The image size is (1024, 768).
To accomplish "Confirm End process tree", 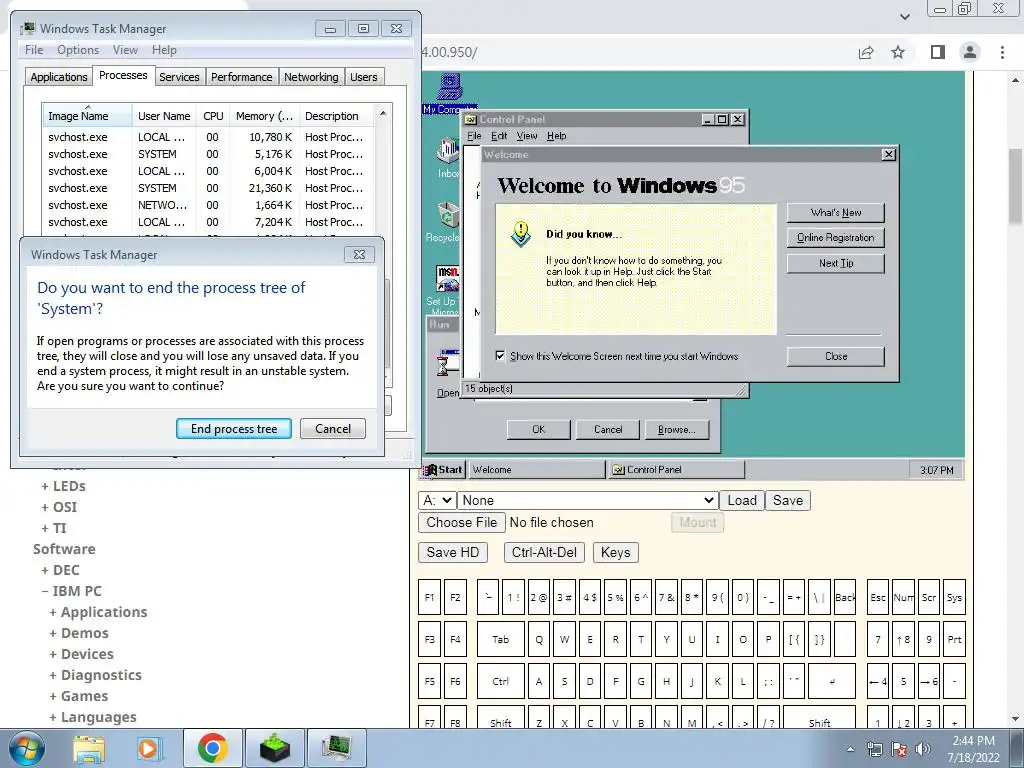I will coord(234,429).
